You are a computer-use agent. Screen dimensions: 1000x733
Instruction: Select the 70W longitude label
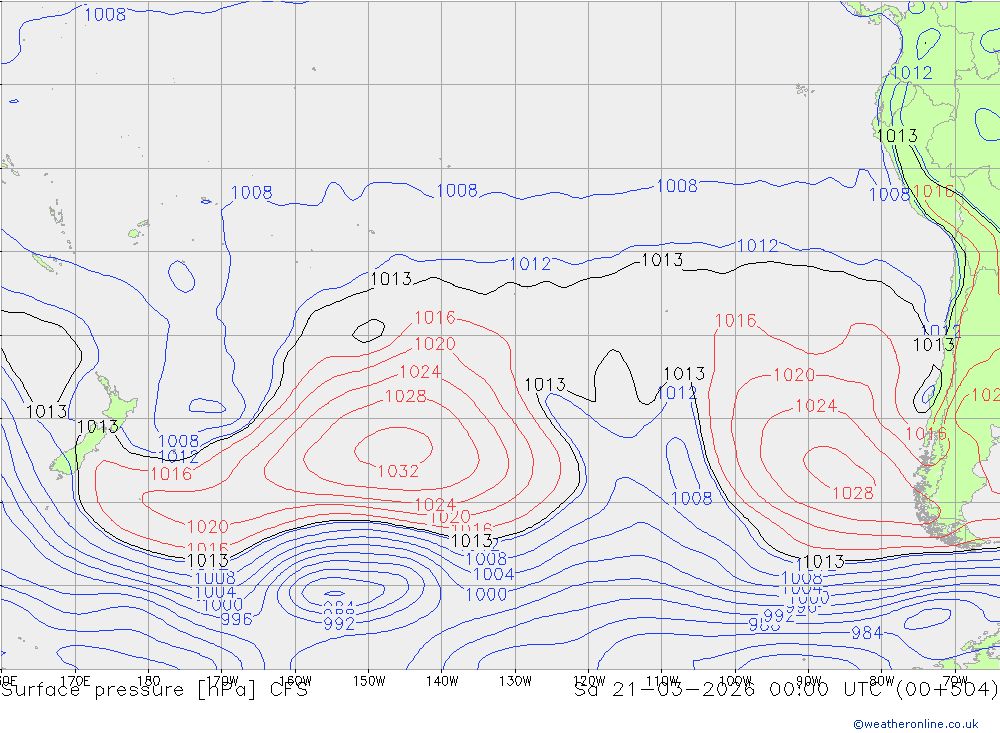click(x=955, y=681)
